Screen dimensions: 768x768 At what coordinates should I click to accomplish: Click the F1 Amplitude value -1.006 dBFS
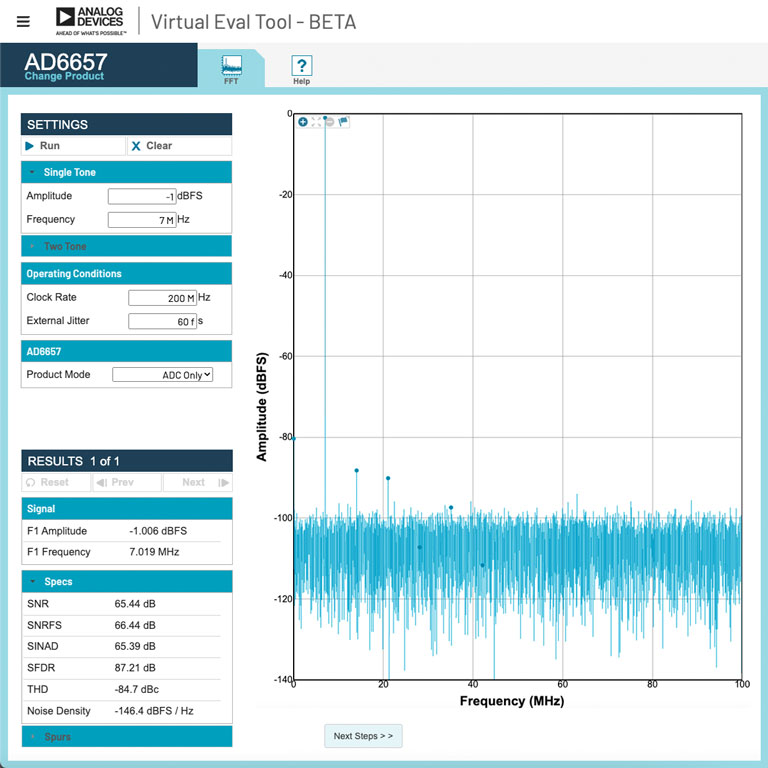(158, 531)
